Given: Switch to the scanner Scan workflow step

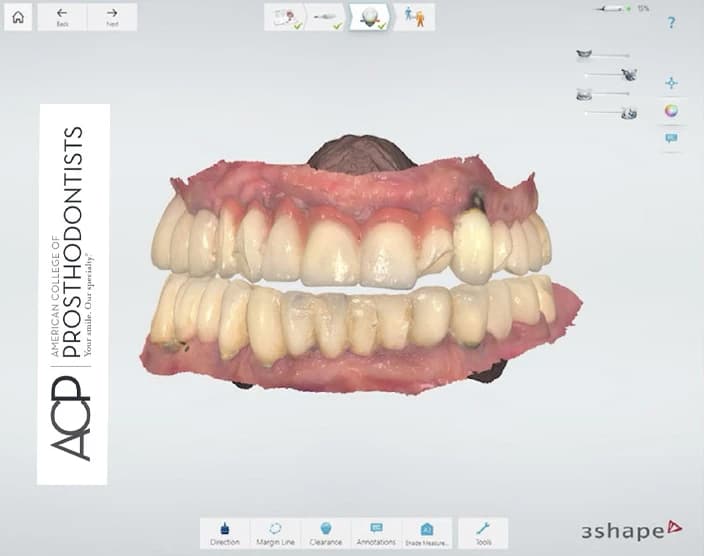Looking at the screenshot, I should [326, 18].
